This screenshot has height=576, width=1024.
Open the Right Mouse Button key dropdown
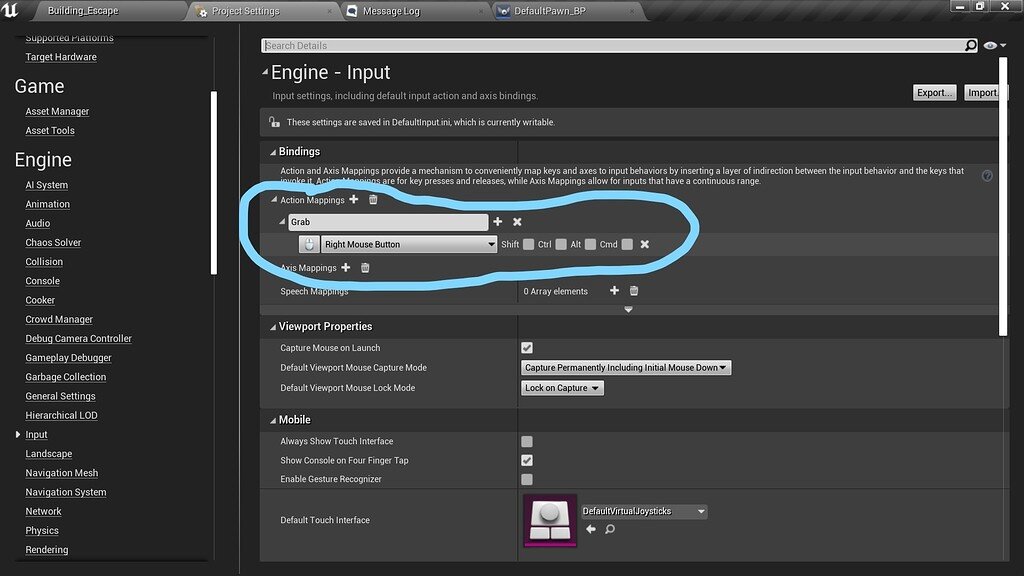pos(490,244)
